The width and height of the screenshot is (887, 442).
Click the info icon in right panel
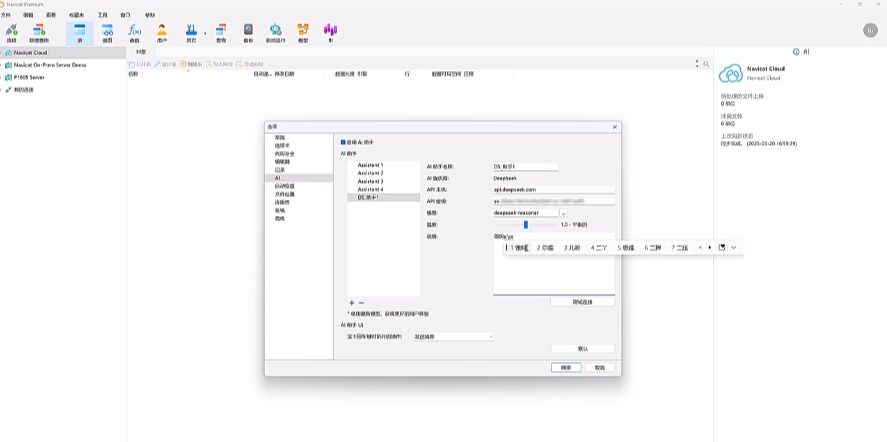click(x=796, y=52)
